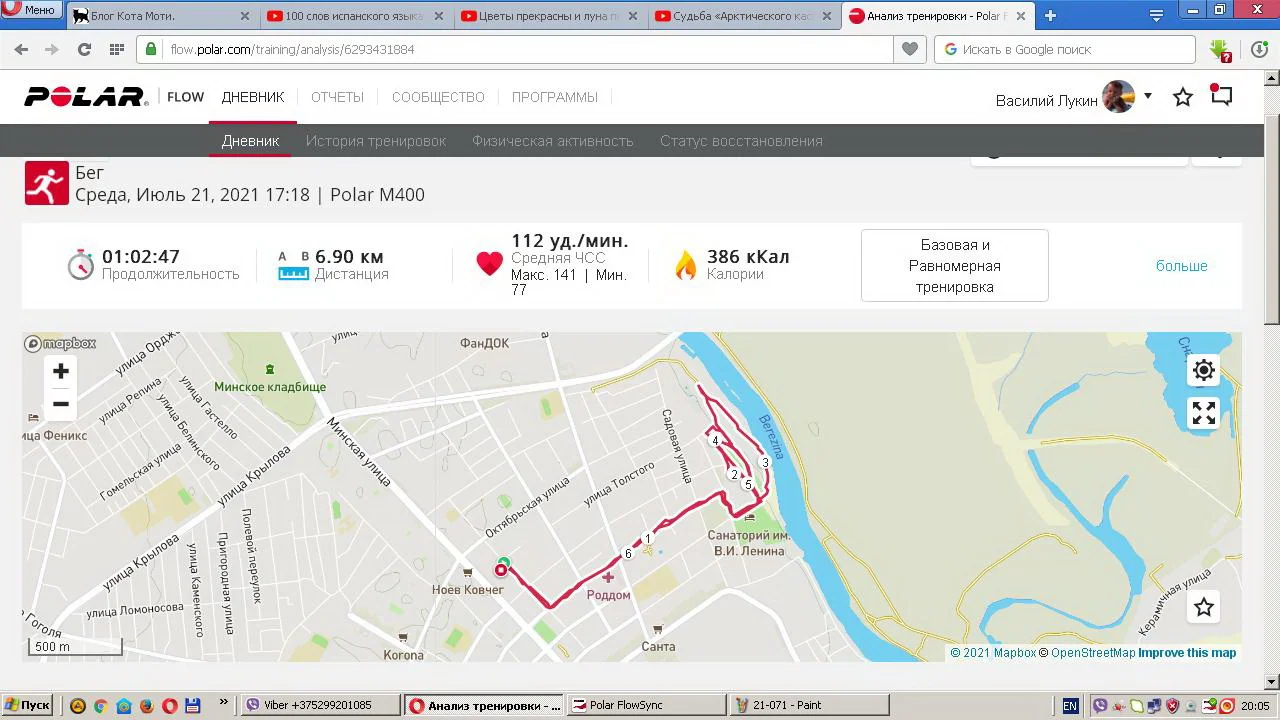
Task: Zoom out the map with minus button
Action: coord(61,404)
